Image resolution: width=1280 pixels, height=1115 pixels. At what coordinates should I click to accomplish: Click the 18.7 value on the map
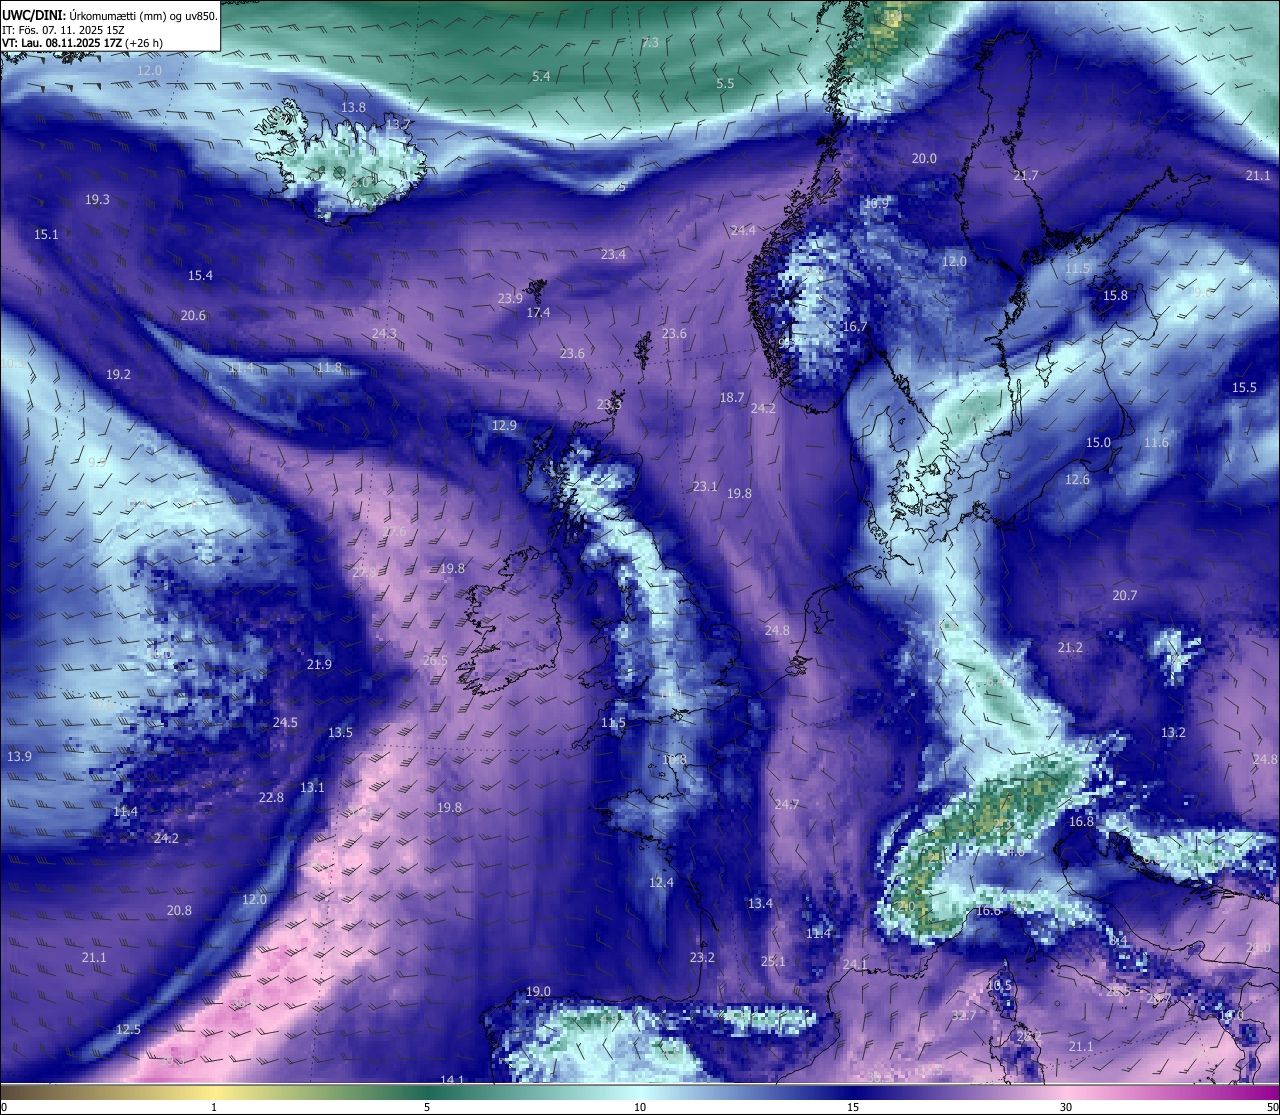pyautogui.click(x=732, y=398)
